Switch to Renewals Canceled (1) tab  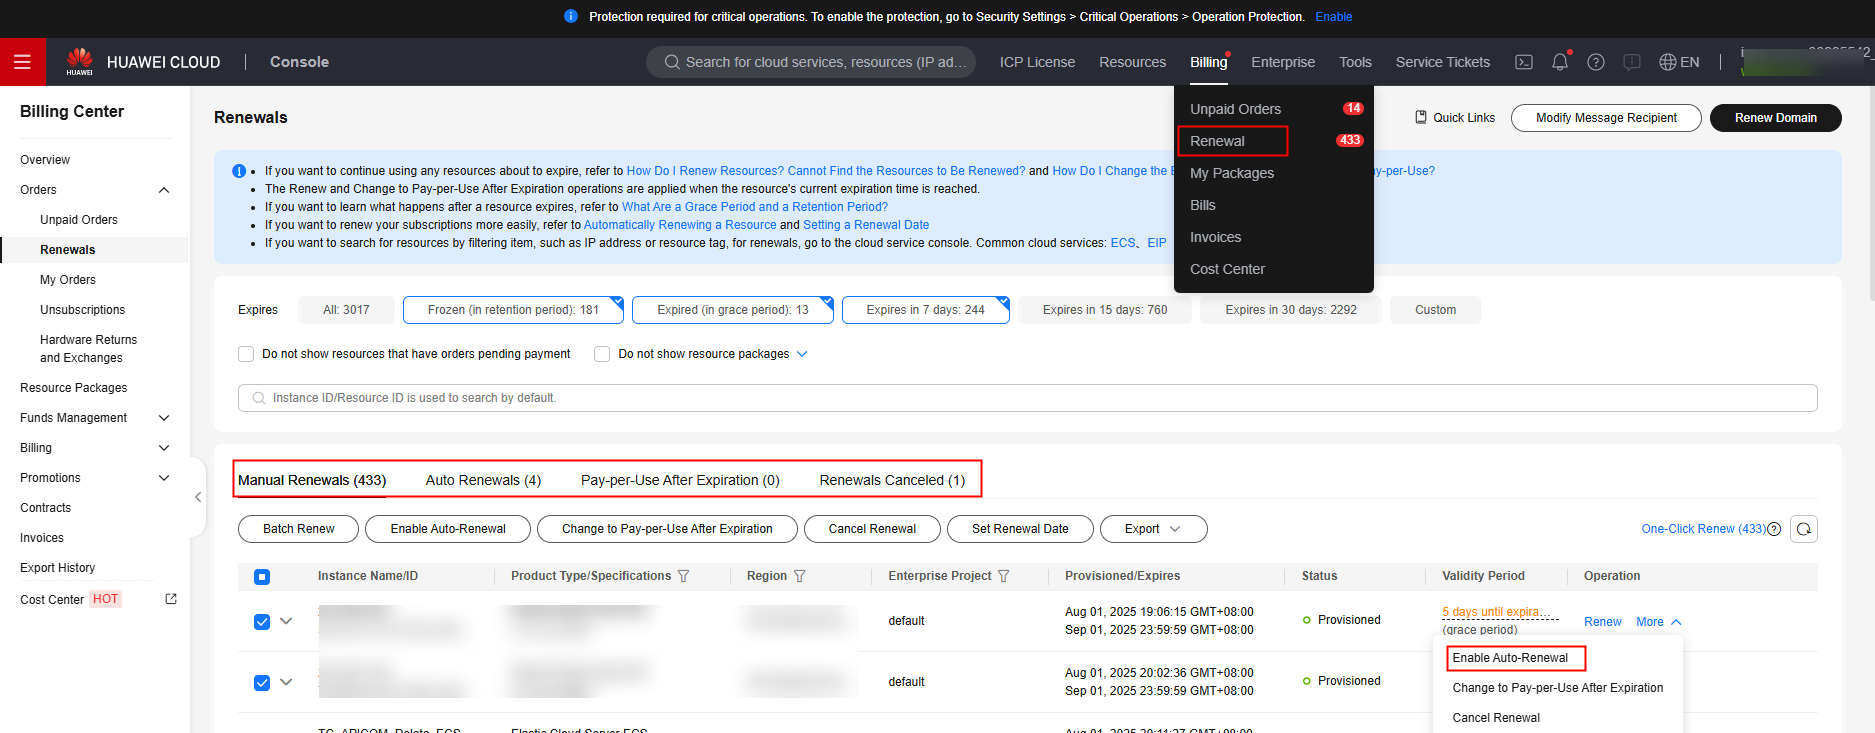(x=892, y=480)
